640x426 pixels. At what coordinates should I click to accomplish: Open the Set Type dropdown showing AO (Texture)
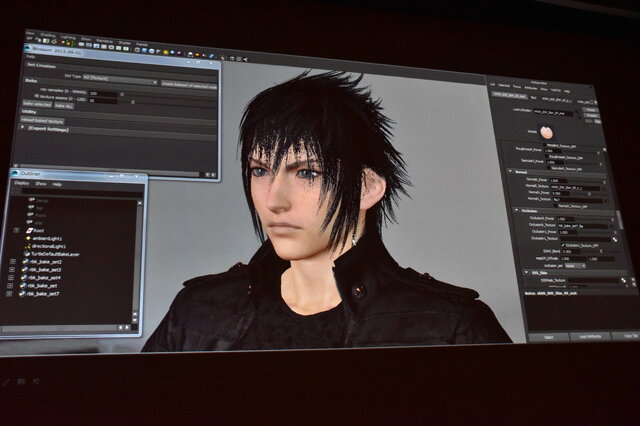(120, 80)
